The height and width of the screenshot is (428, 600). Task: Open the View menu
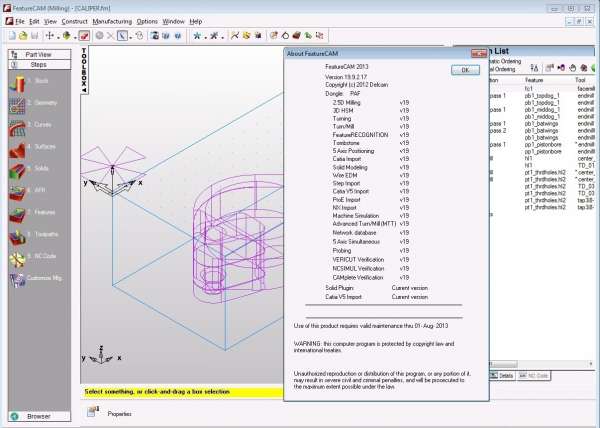point(50,21)
